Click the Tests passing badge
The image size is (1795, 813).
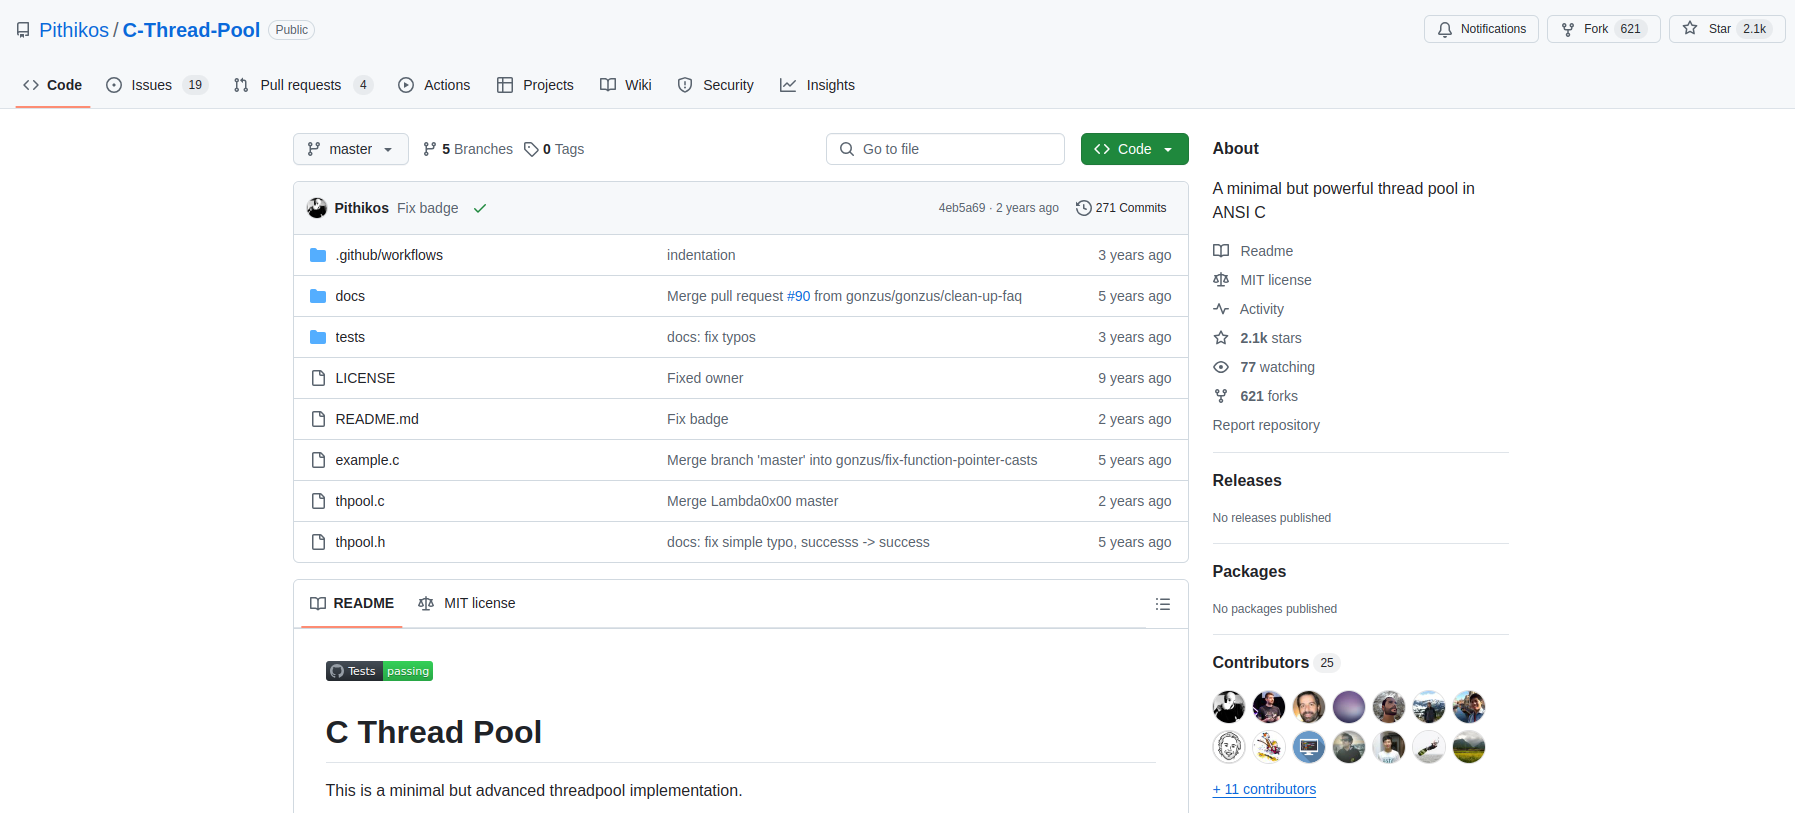click(x=379, y=671)
